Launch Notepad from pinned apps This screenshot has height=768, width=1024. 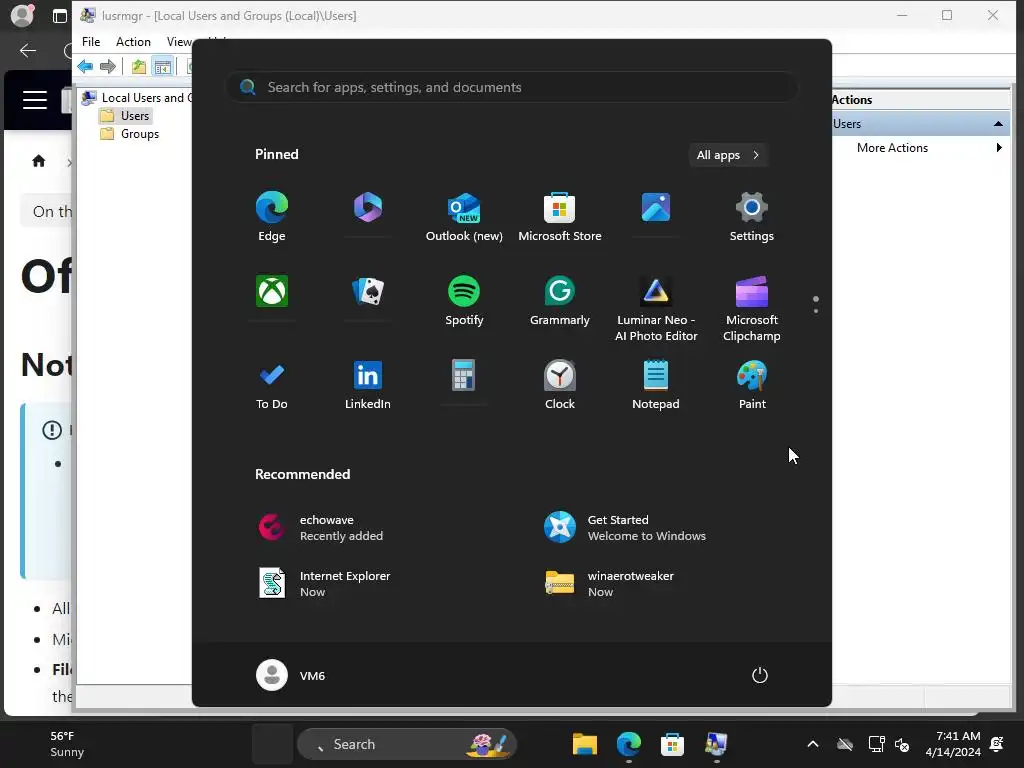656,385
